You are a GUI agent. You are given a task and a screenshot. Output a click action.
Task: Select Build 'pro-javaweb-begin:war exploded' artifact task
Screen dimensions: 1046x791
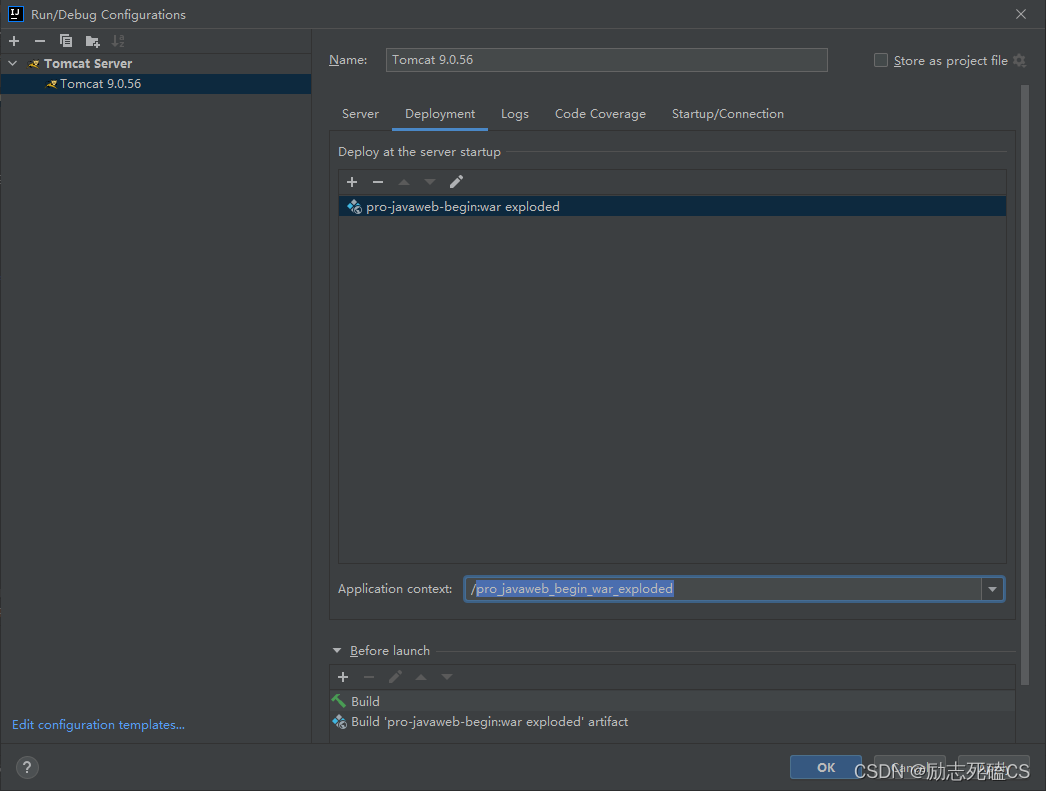[x=672, y=722]
